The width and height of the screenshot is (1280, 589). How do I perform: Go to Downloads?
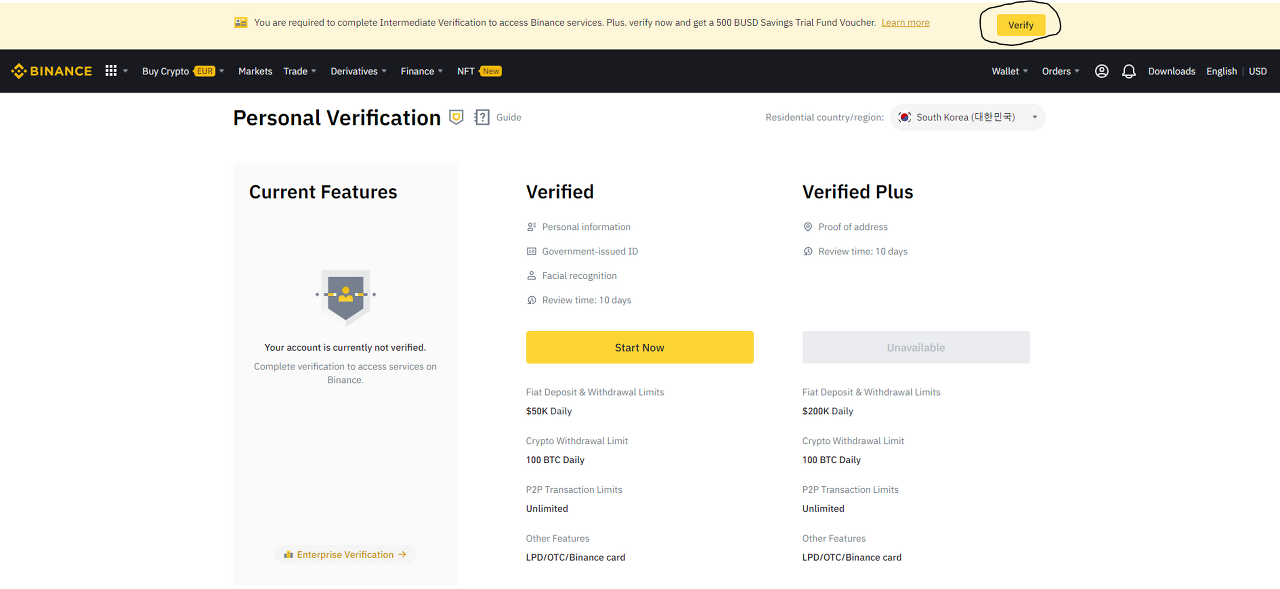point(1171,71)
